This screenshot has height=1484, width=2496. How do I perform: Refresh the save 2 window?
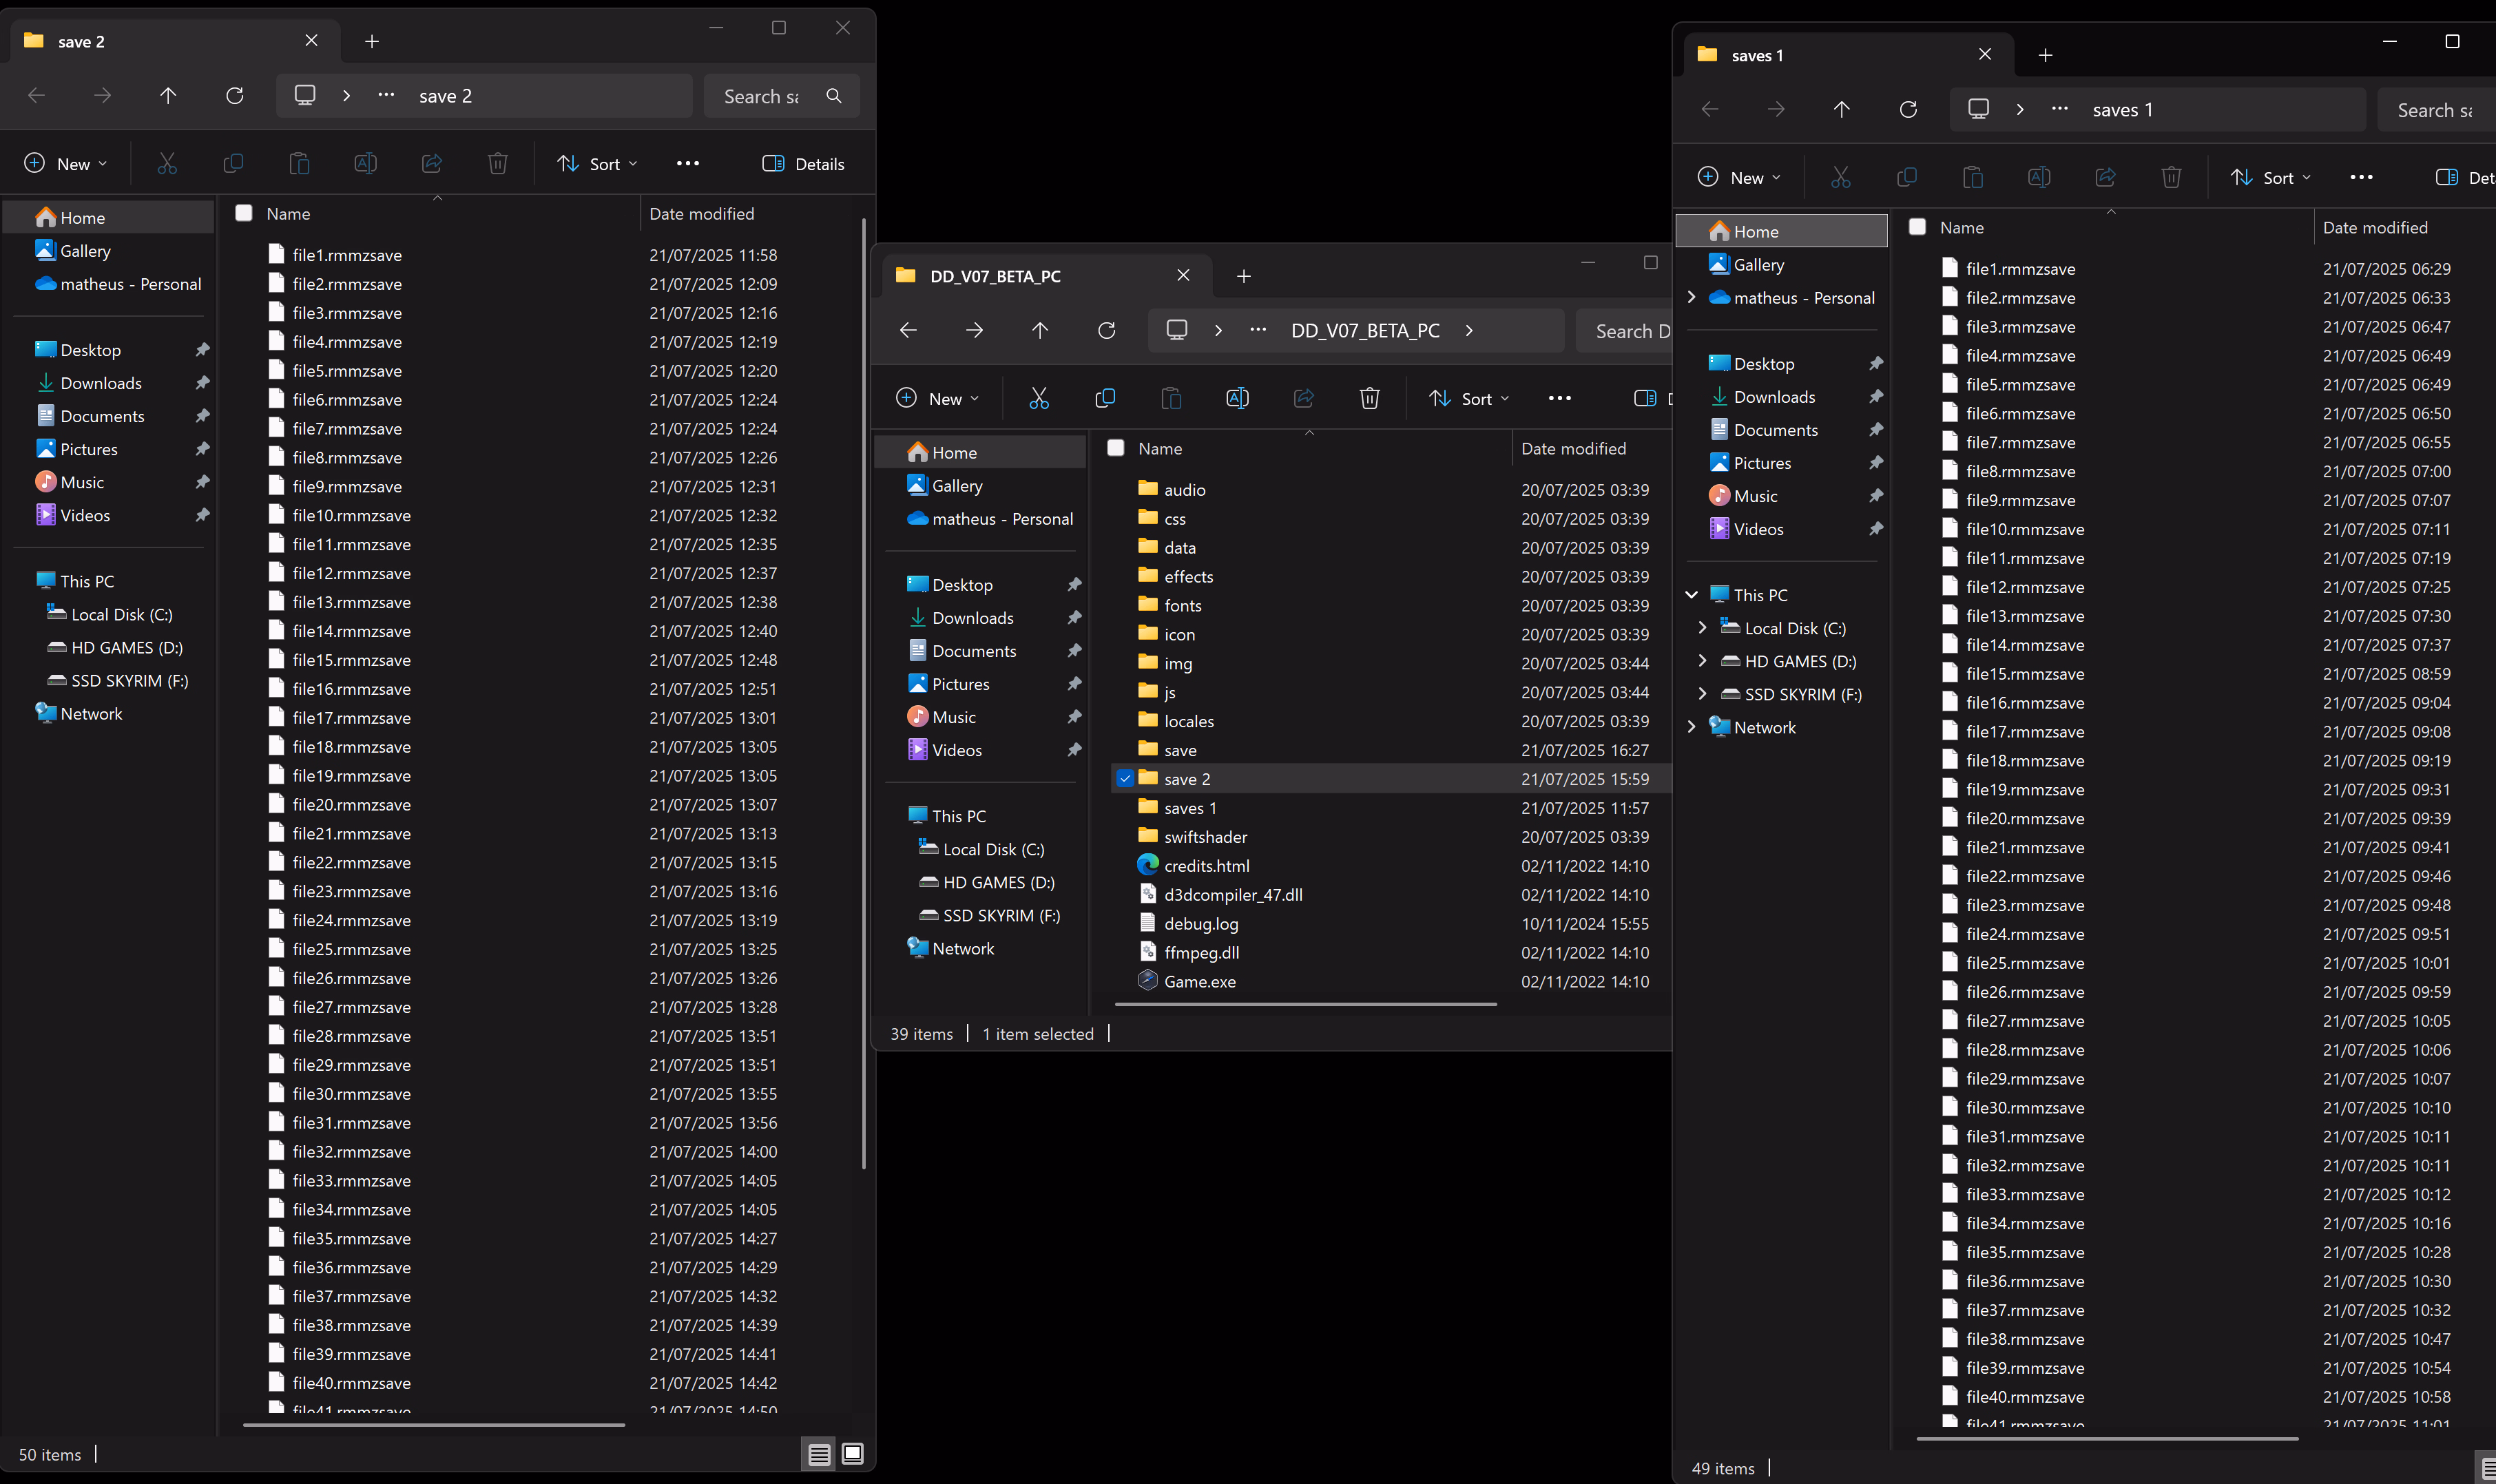[x=235, y=96]
